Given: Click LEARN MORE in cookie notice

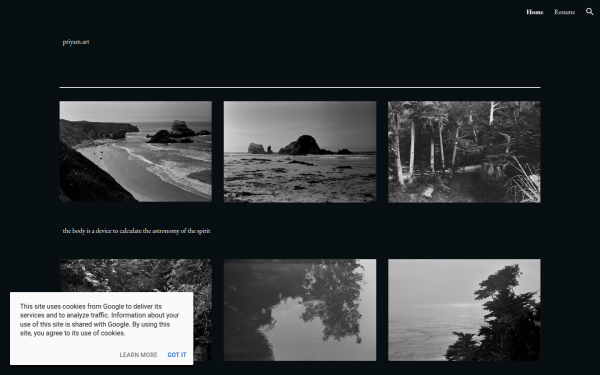Looking at the screenshot, I should point(138,355).
